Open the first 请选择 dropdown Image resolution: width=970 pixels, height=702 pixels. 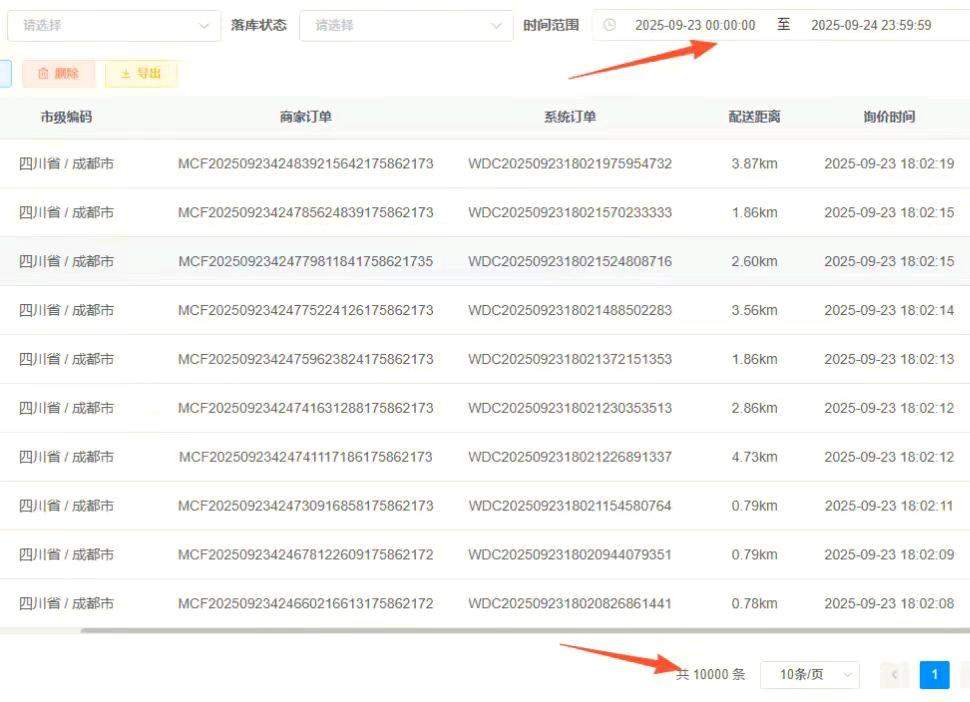(x=113, y=25)
